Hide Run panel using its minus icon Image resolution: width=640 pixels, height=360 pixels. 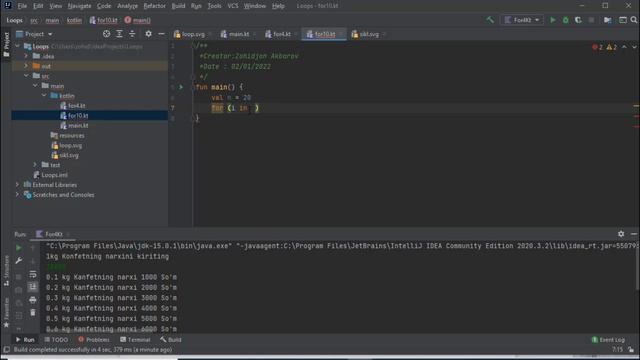point(633,234)
